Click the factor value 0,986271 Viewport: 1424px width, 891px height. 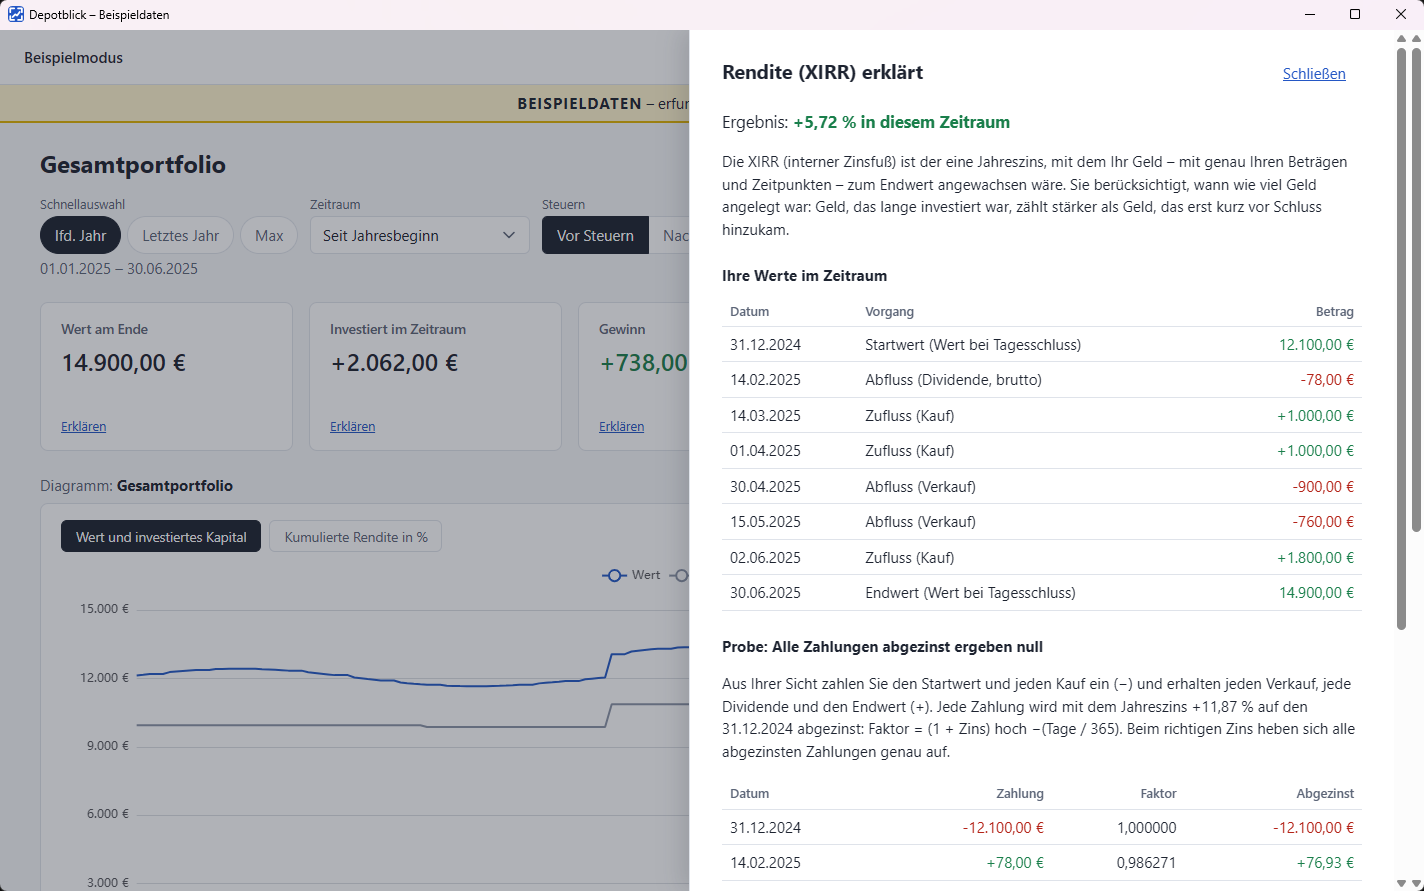(x=1147, y=863)
